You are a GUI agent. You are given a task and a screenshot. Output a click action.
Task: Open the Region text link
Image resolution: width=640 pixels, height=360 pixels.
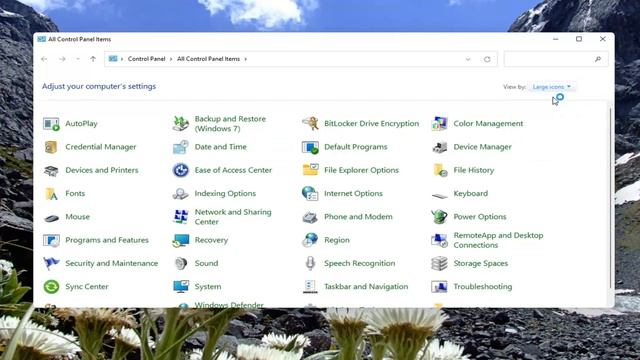coord(337,240)
